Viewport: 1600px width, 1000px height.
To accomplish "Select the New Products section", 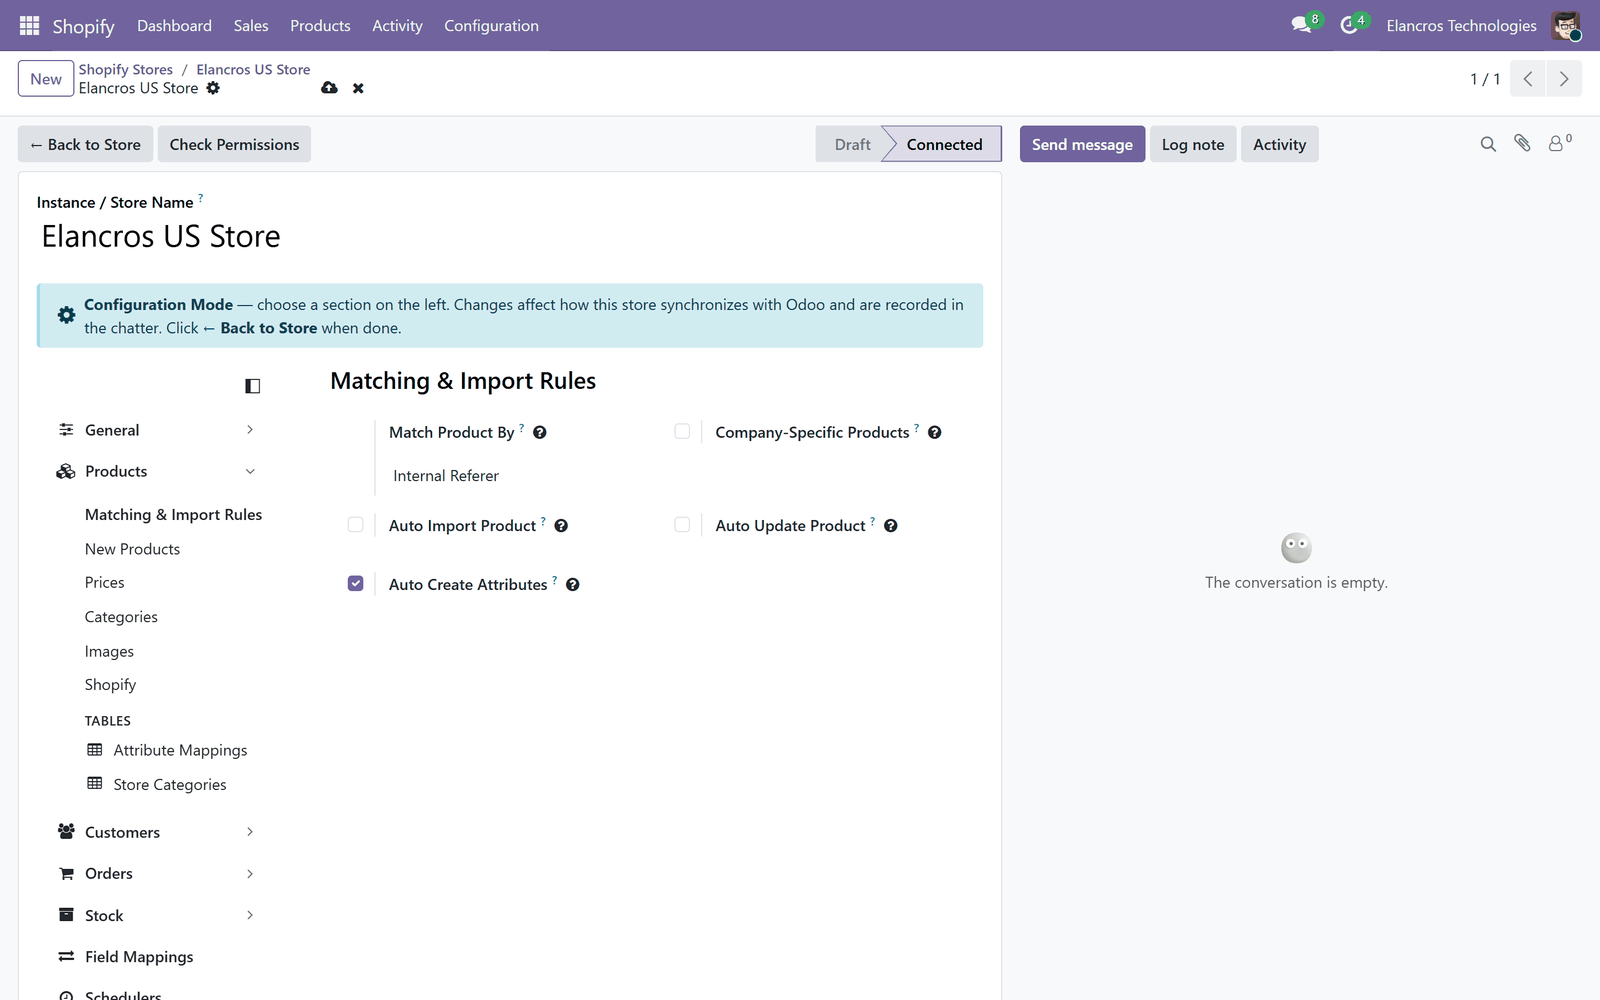I will coord(132,549).
